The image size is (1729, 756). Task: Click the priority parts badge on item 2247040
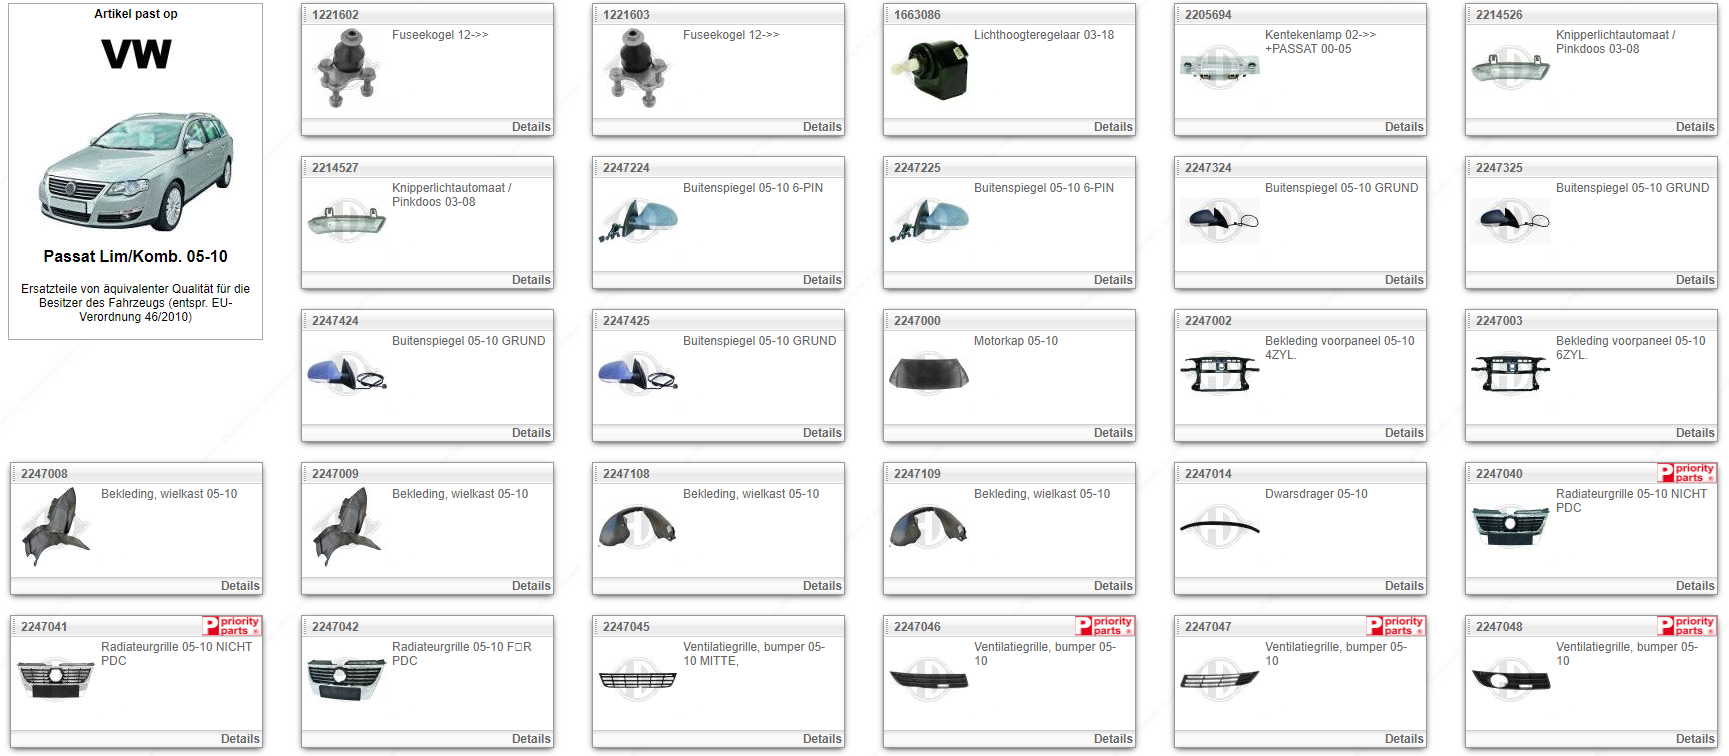(1687, 473)
